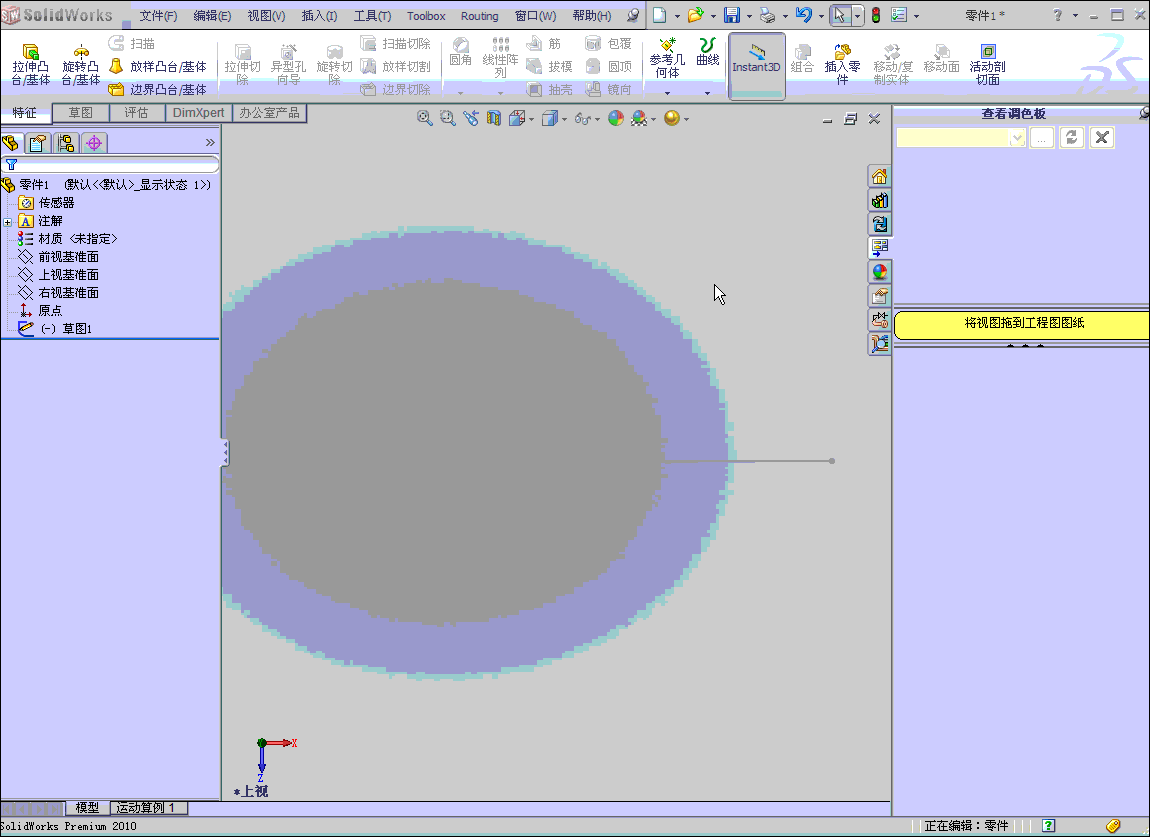1150x837 pixels.
Task: Undo the last action
Action: tap(804, 15)
